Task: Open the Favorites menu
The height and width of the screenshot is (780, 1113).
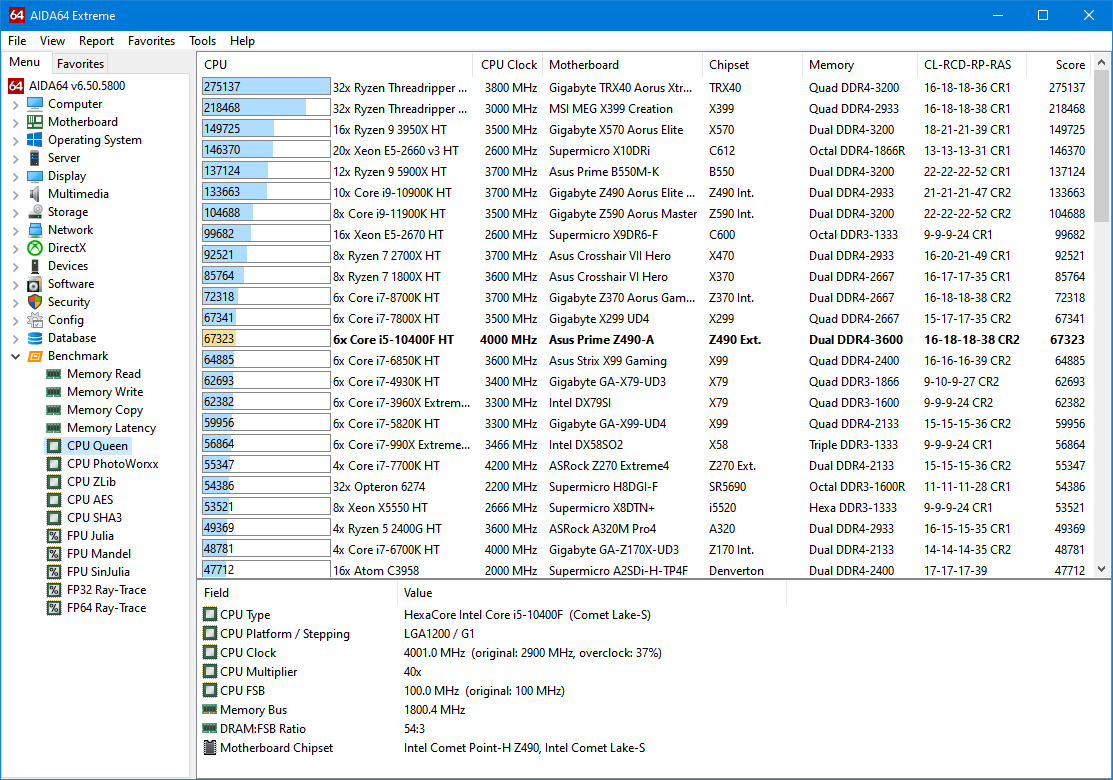Action: (151, 40)
